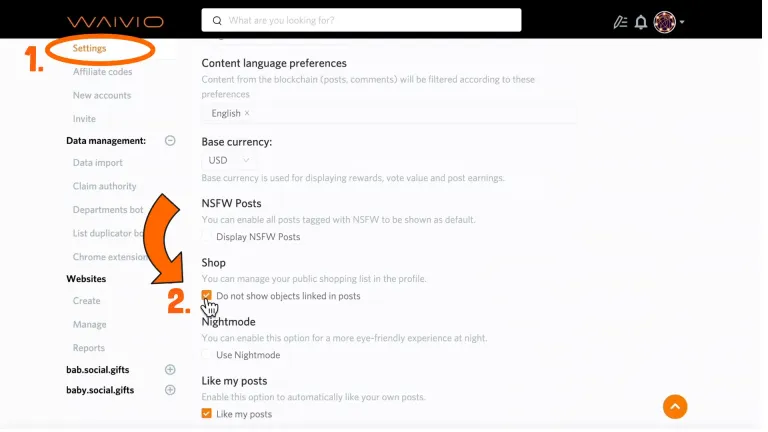Screen dimensions: 768x432
Task: Enable Display NSFW Posts checkbox
Action: coord(207,237)
